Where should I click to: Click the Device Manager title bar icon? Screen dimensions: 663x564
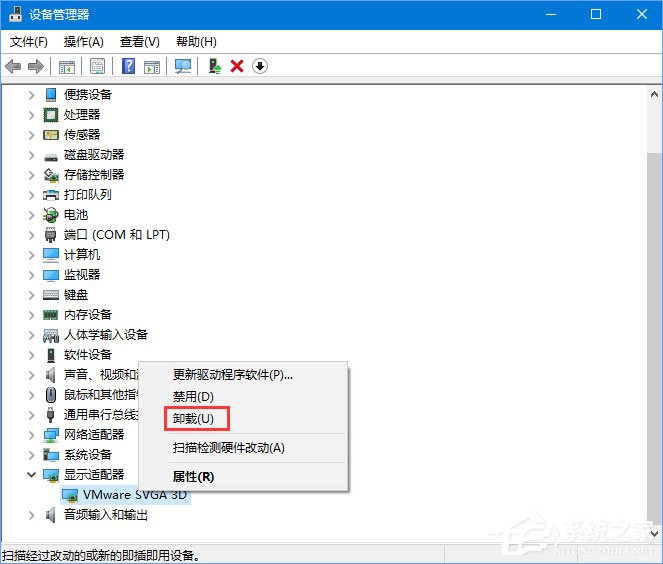(x=16, y=14)
